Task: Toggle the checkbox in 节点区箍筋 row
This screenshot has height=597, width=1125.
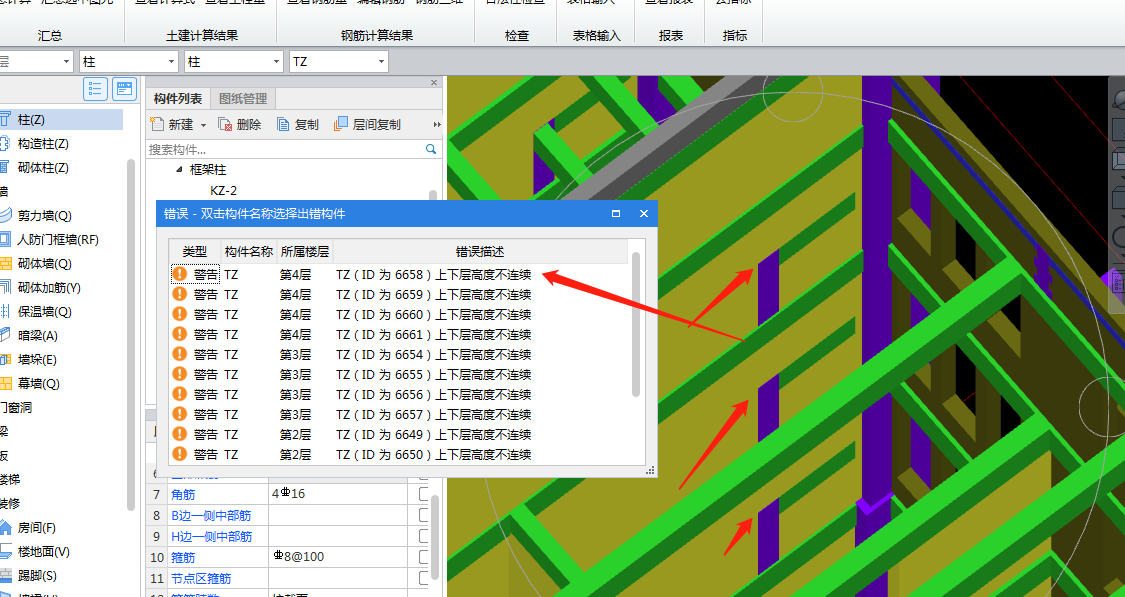Action: click(423, 577)
